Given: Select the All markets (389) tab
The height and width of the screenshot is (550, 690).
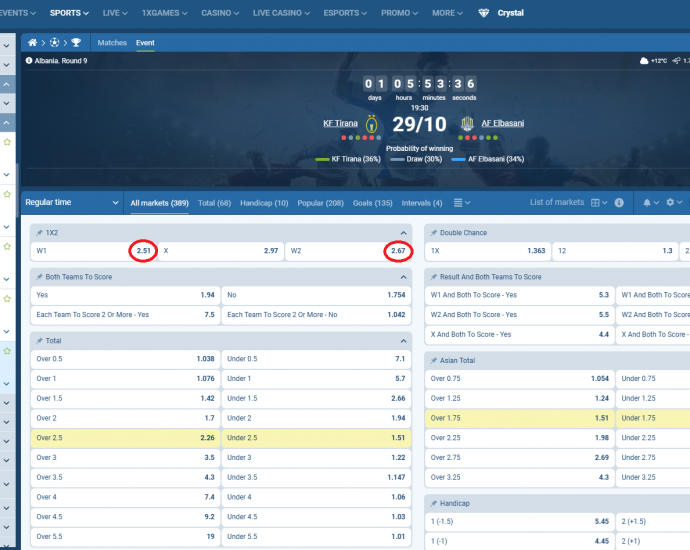Looking at the screenshot, I should [159, 203].
